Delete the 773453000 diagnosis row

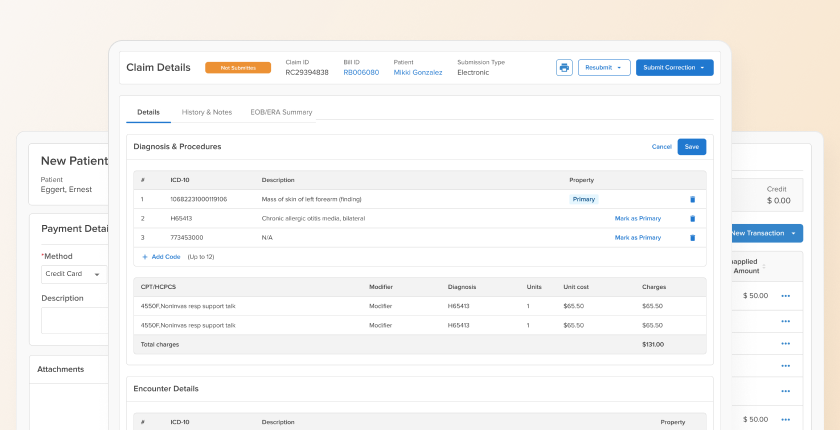pyautogui.click(x=692, y=237)
